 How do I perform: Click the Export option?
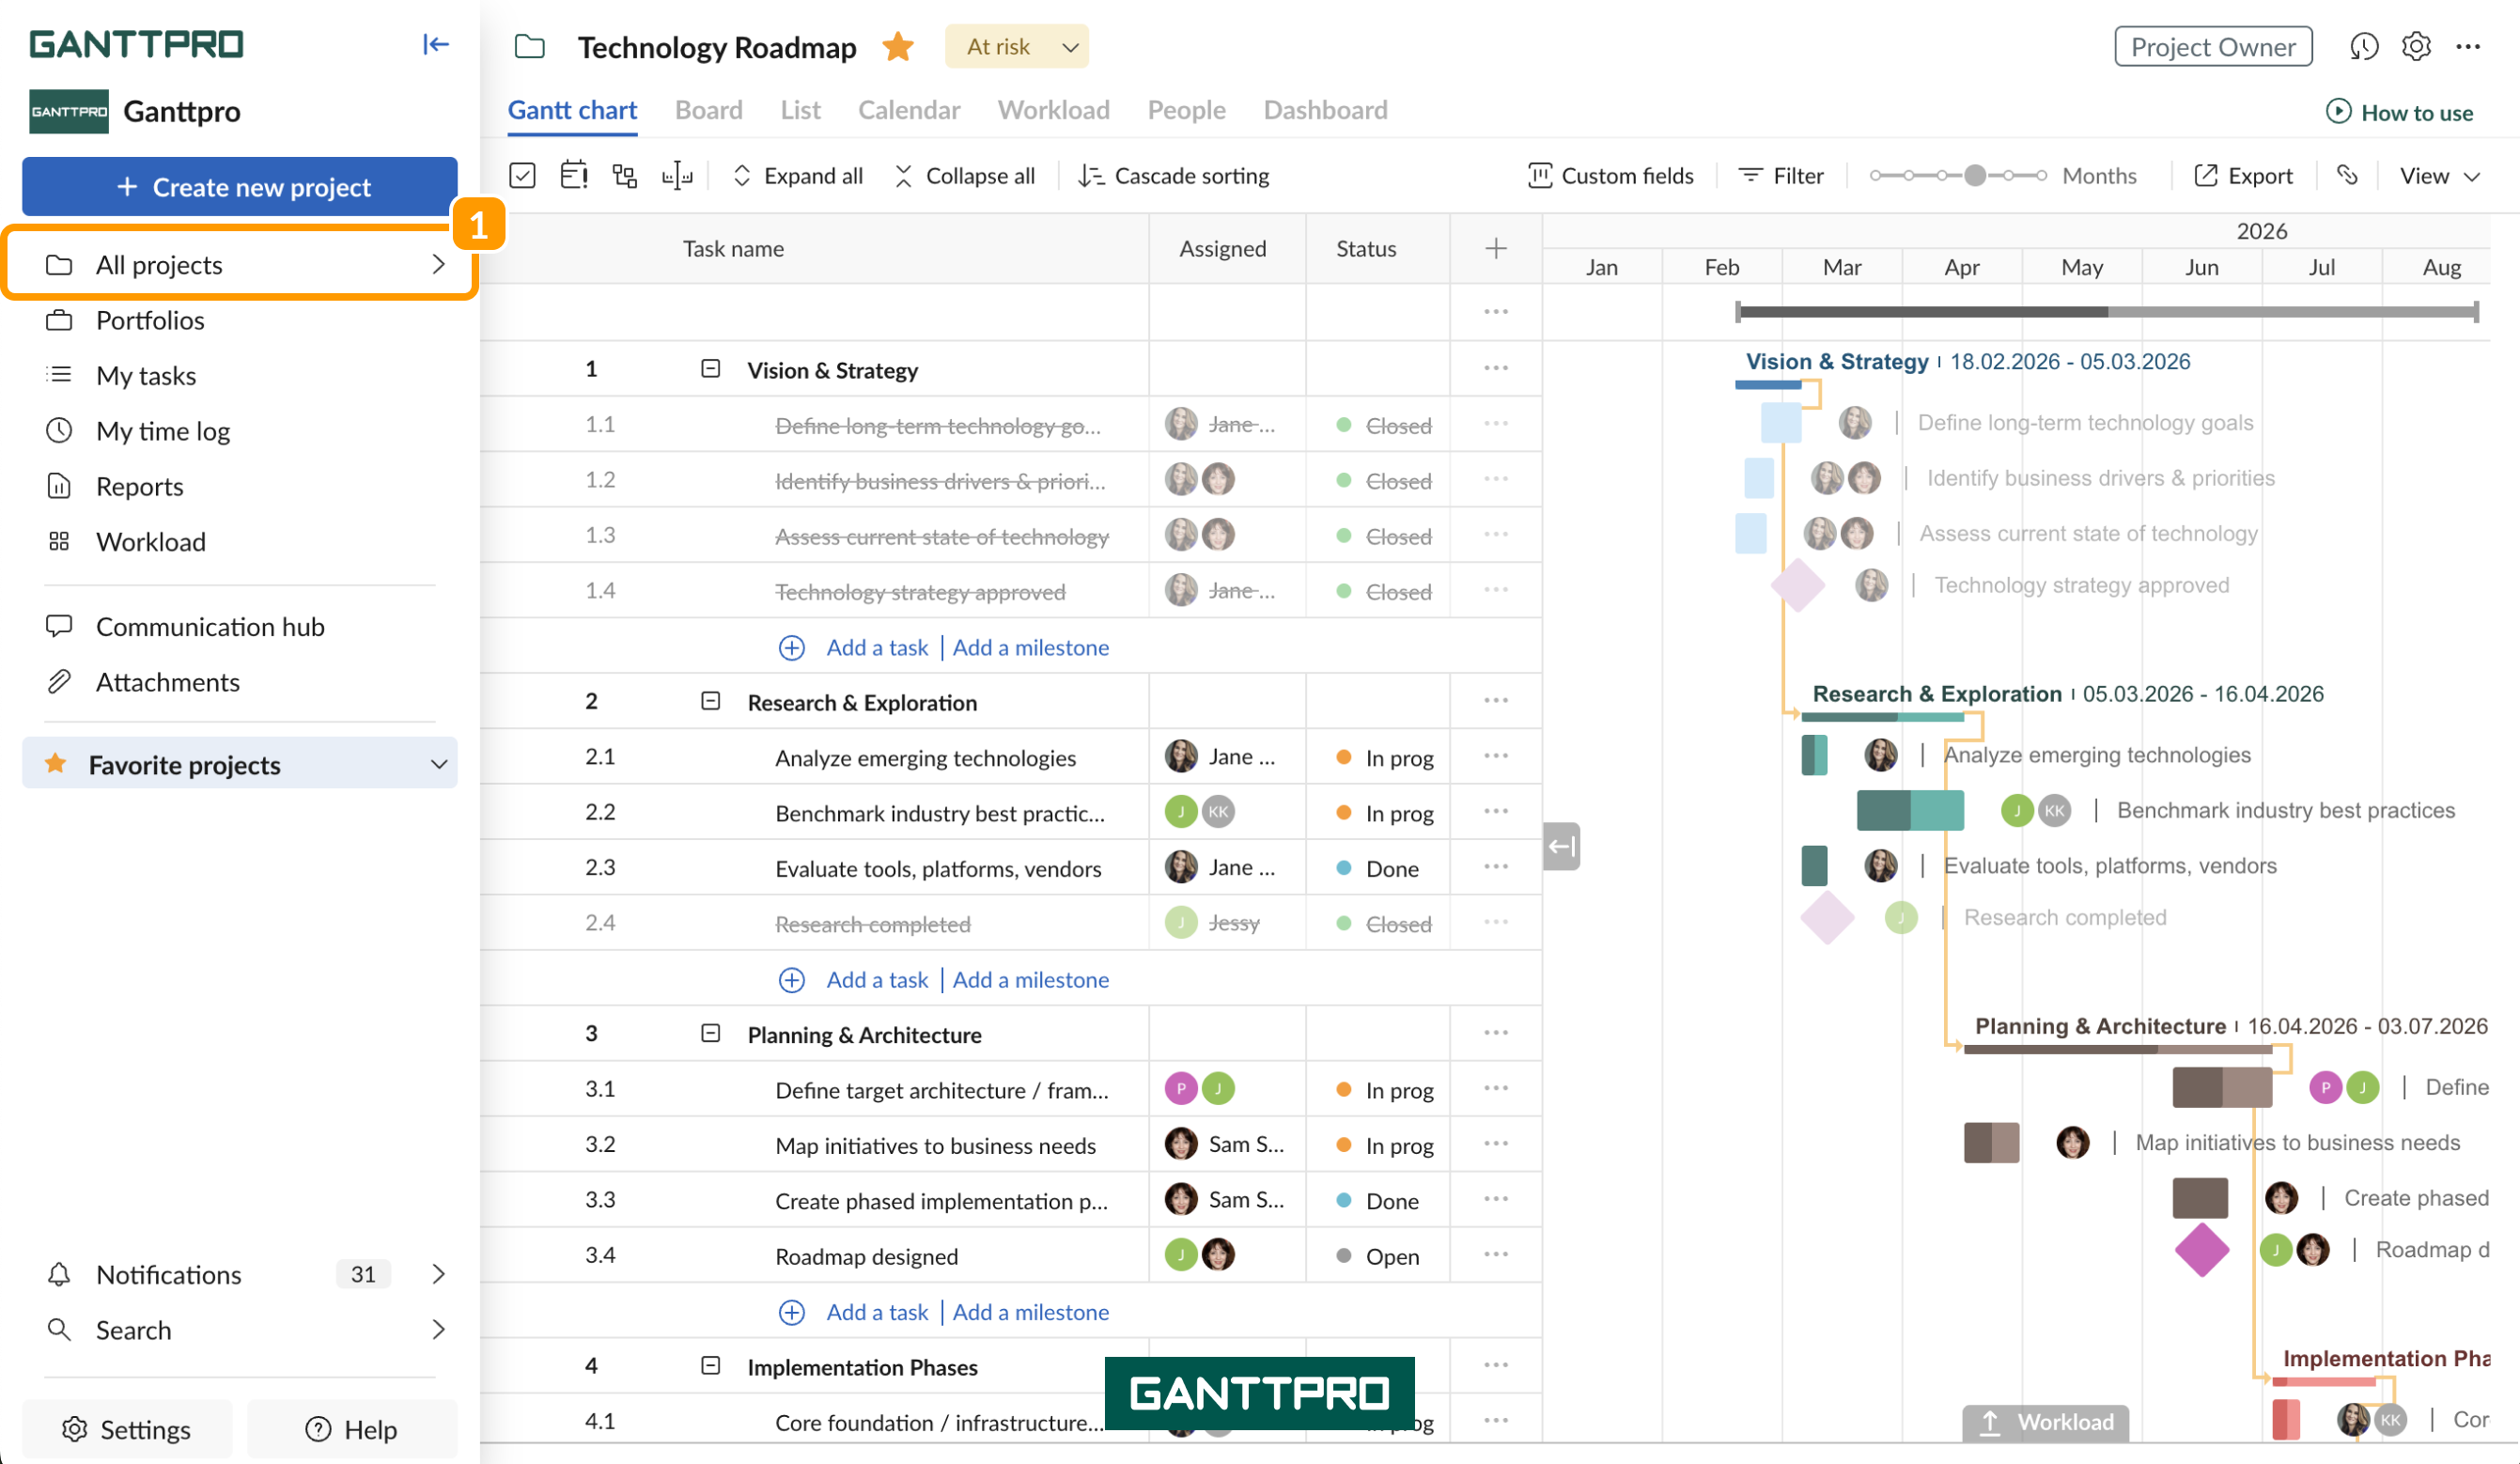(2242, 176)
